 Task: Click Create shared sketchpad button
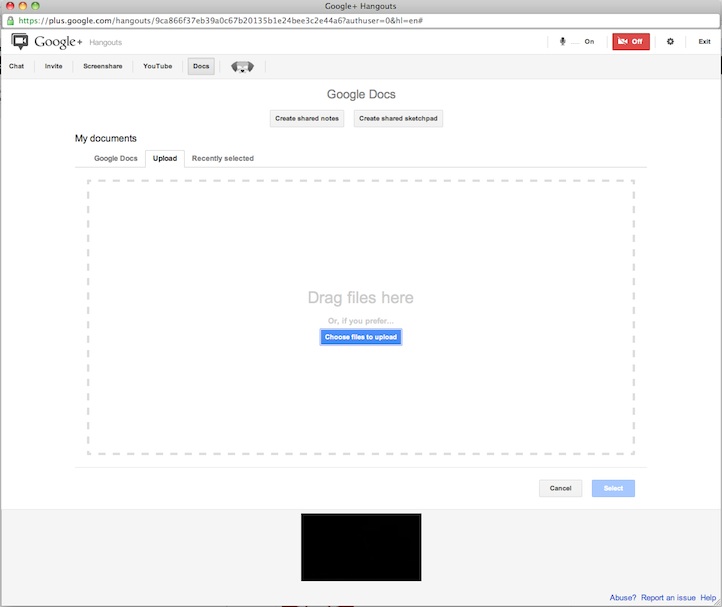coord(398,118)
